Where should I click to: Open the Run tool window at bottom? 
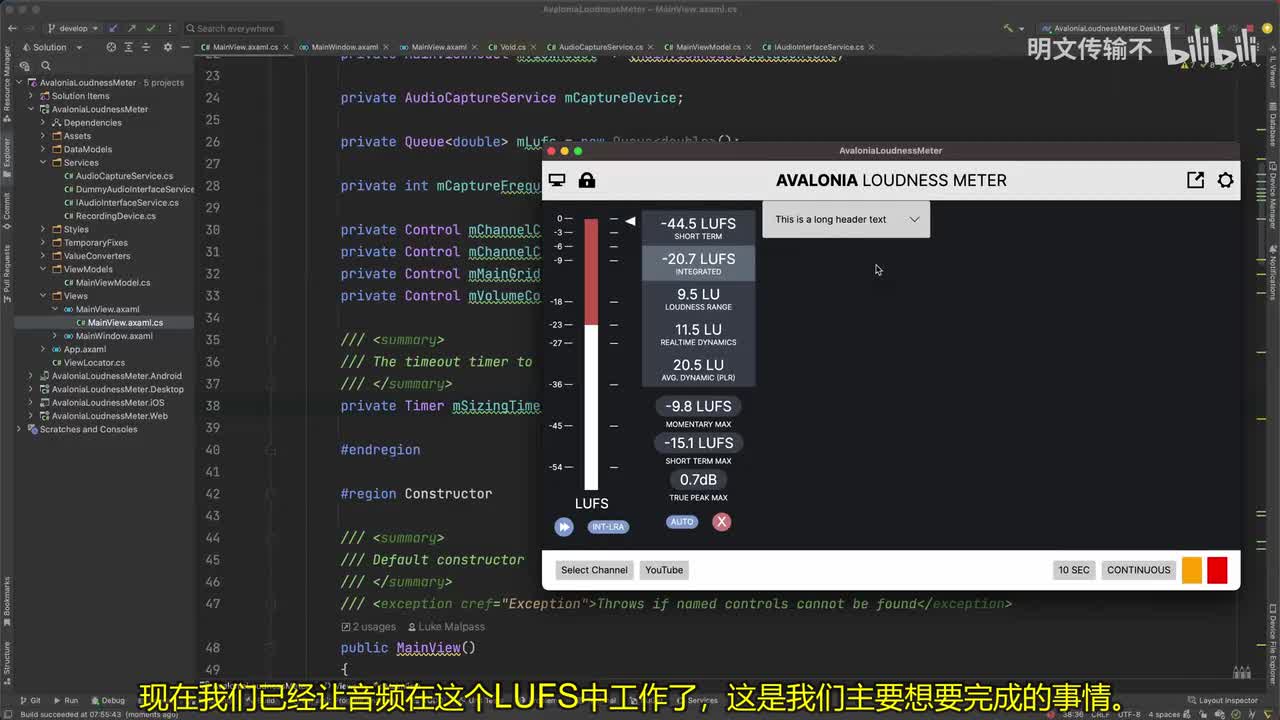[x=65, y=701]
